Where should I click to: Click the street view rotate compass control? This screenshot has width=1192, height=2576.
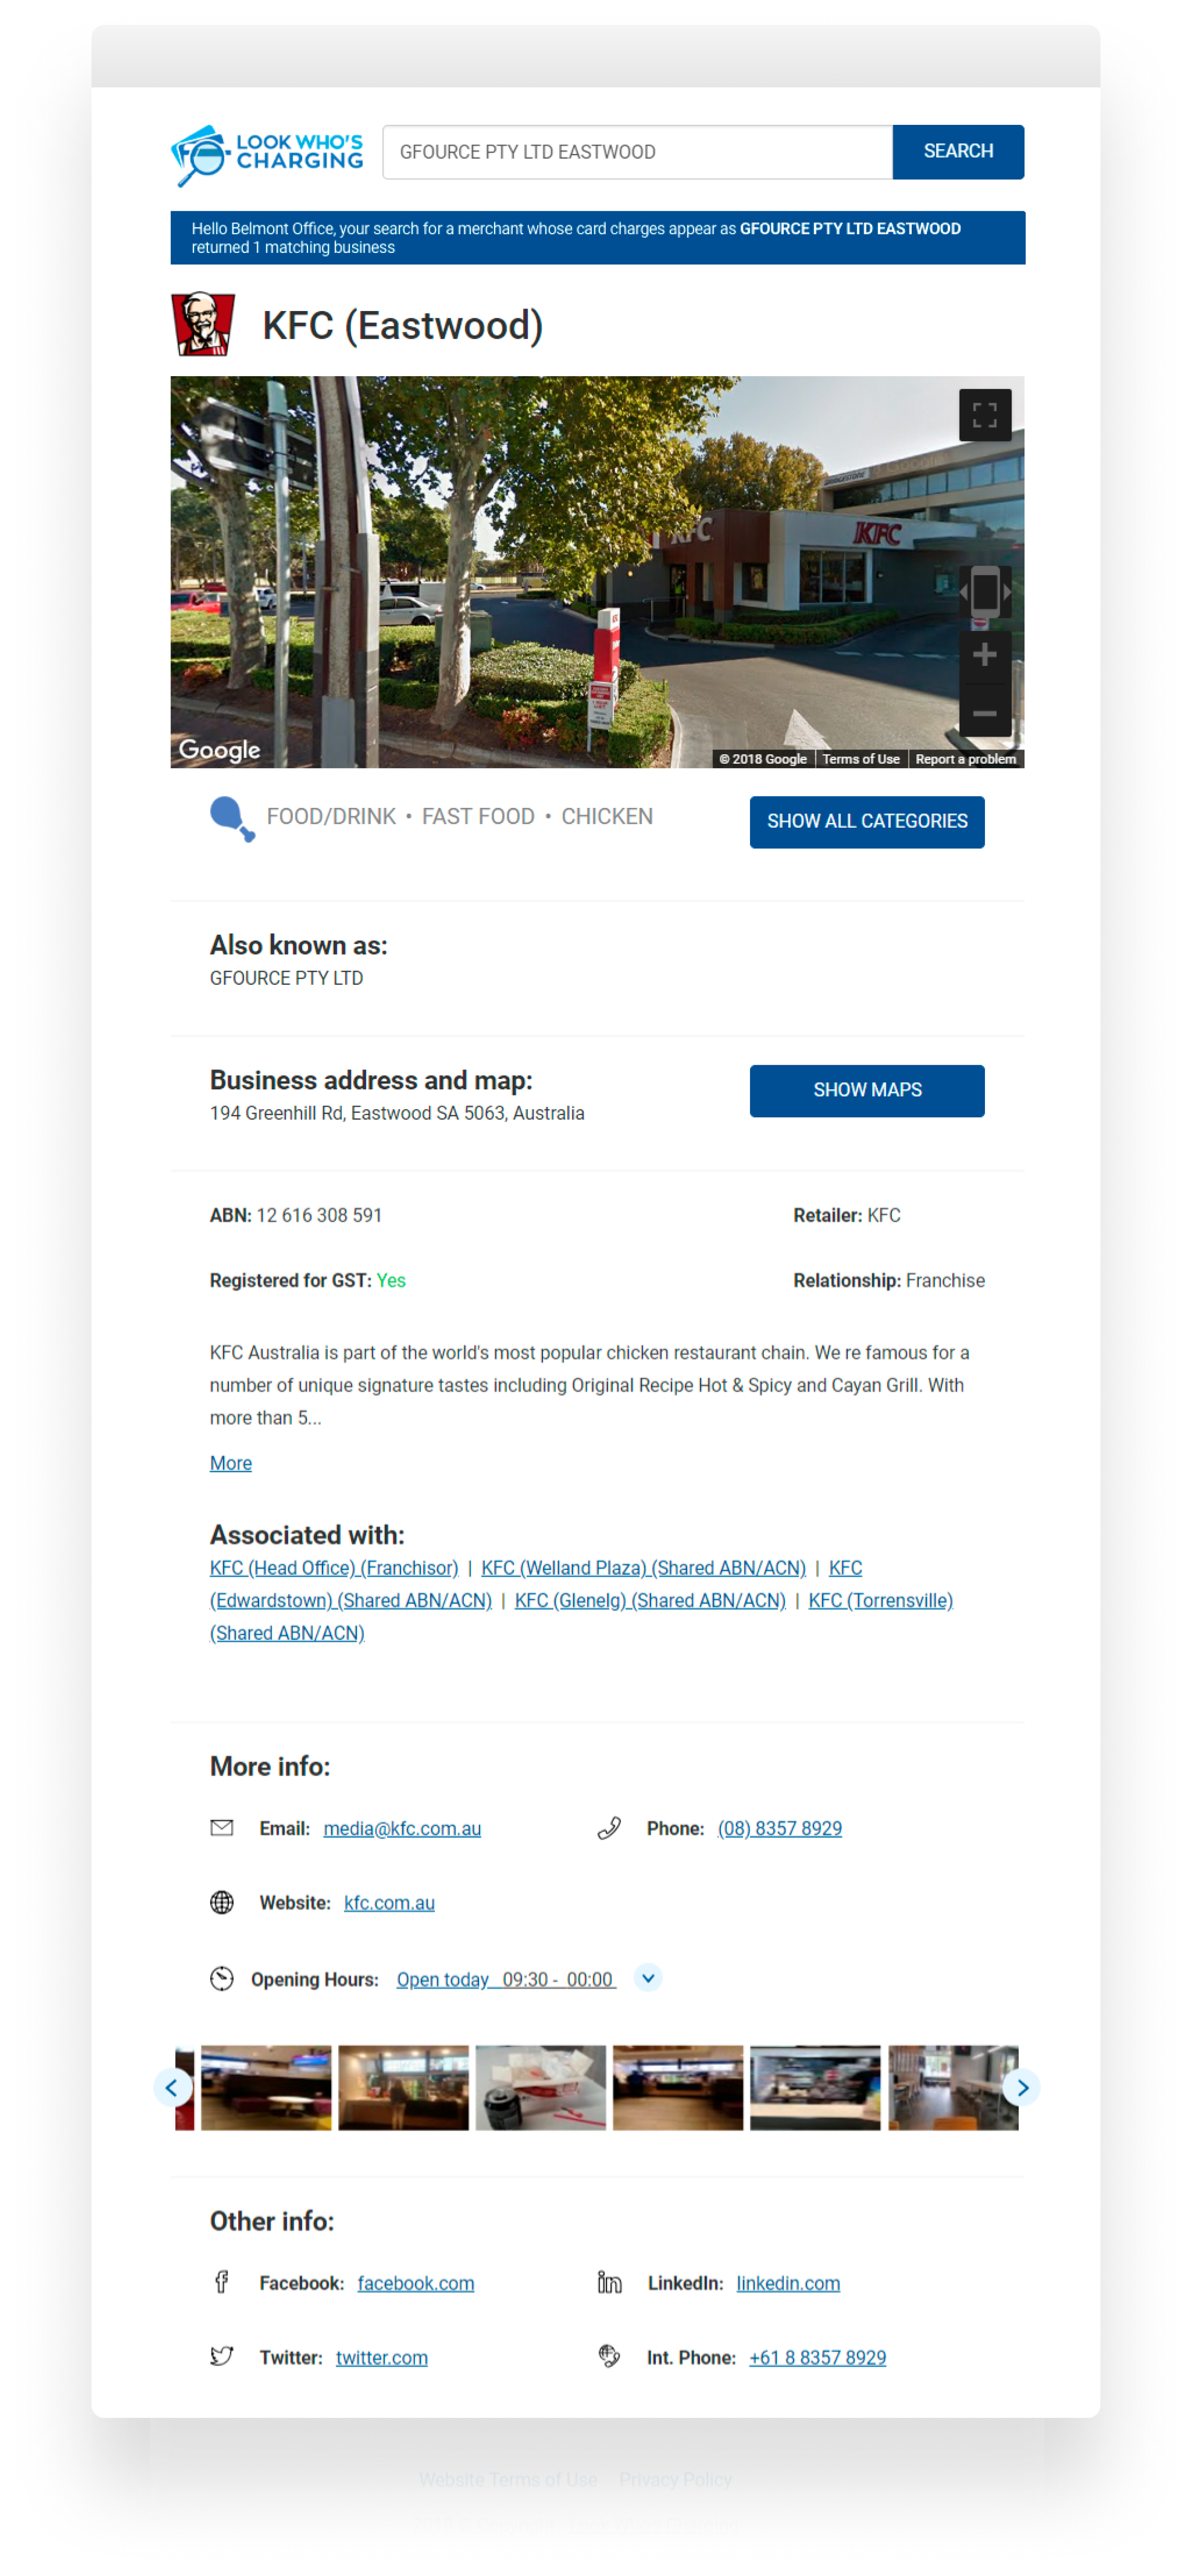[984, 592]
